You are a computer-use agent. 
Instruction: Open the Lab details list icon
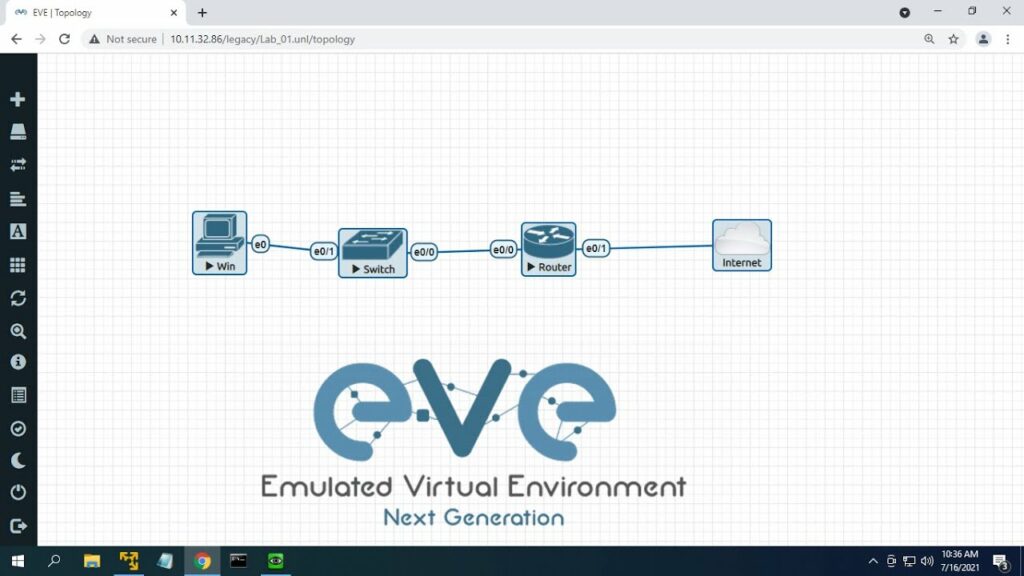[18, 395]
